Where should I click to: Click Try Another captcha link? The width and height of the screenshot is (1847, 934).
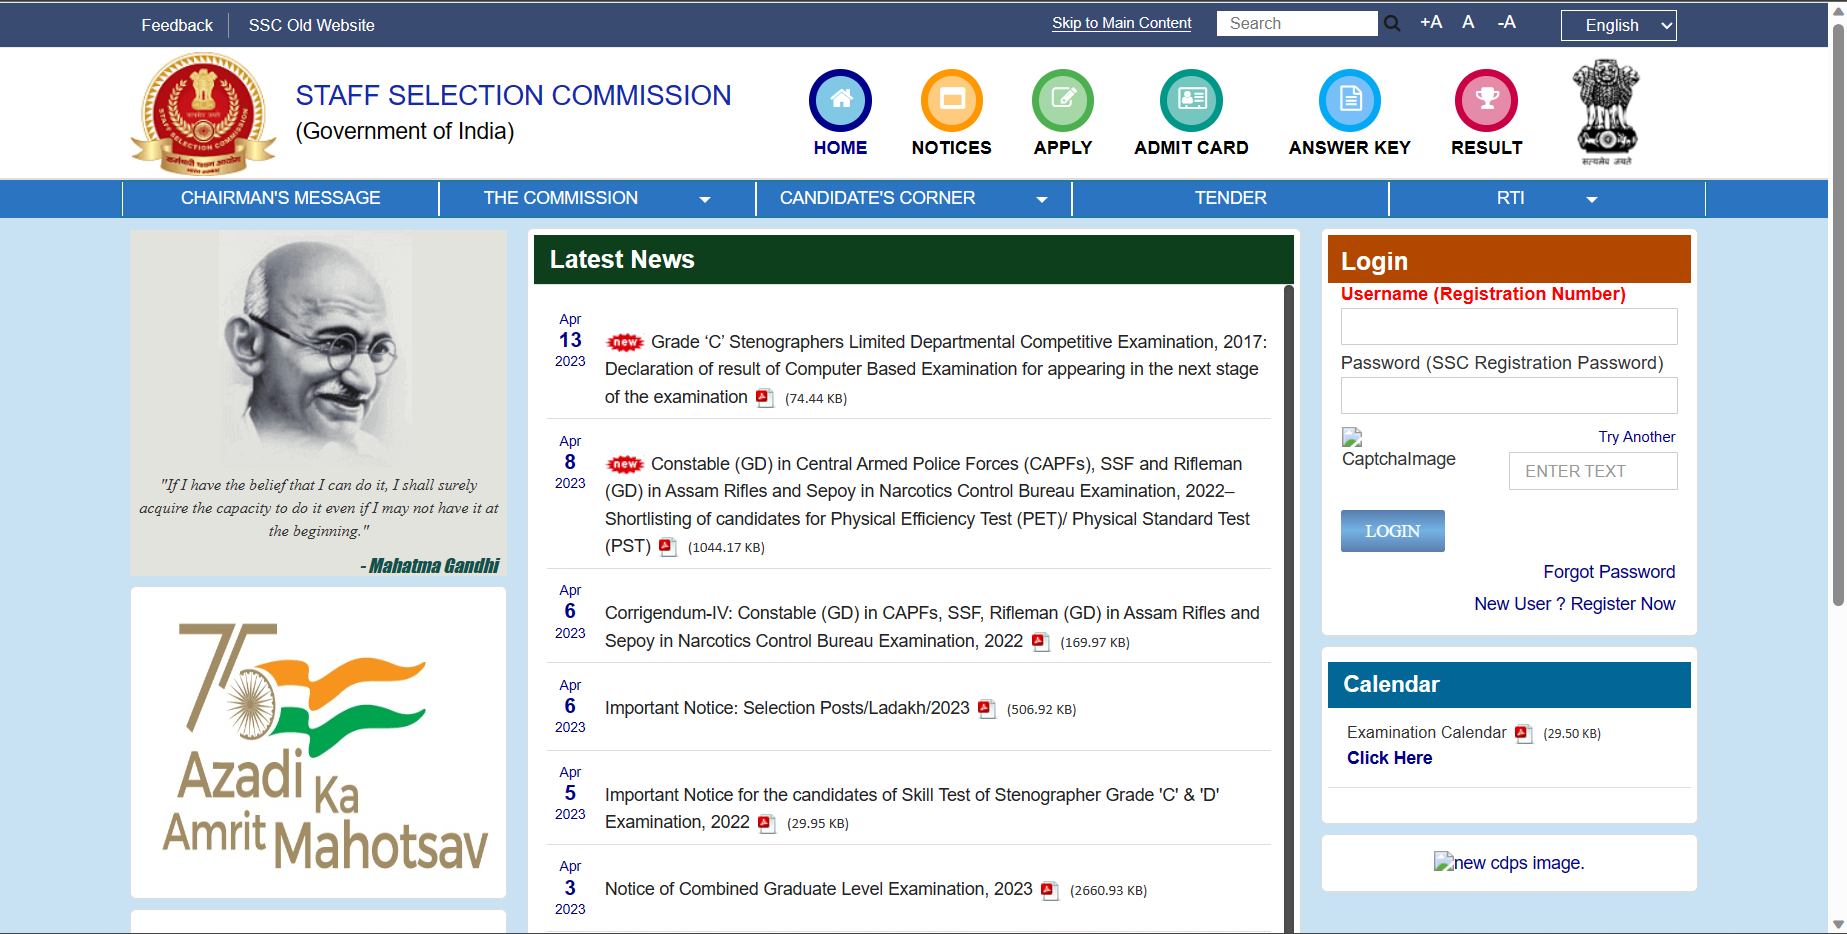click(1636, 437)
